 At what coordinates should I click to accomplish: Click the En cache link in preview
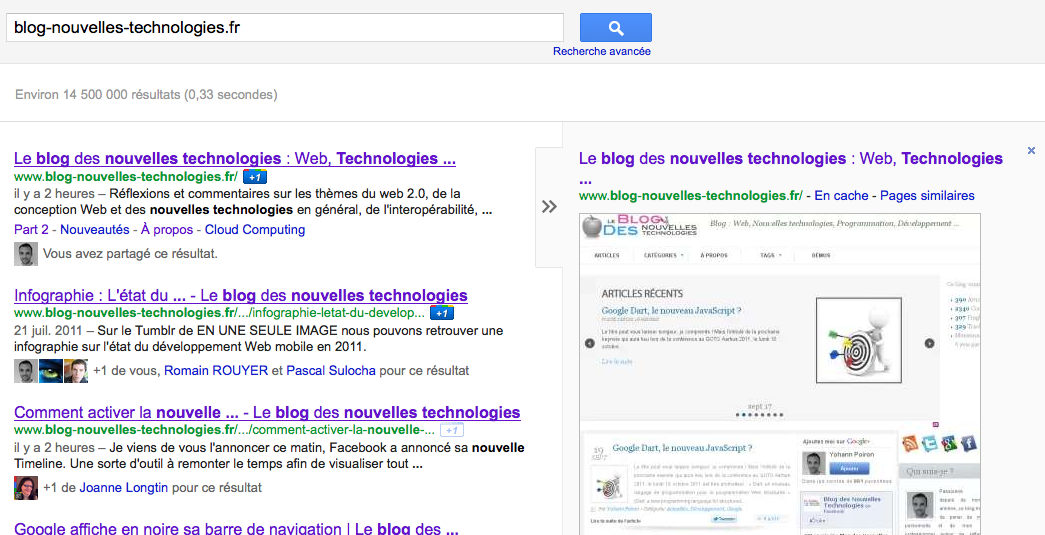pyautogui.click(x=841, y=195)
